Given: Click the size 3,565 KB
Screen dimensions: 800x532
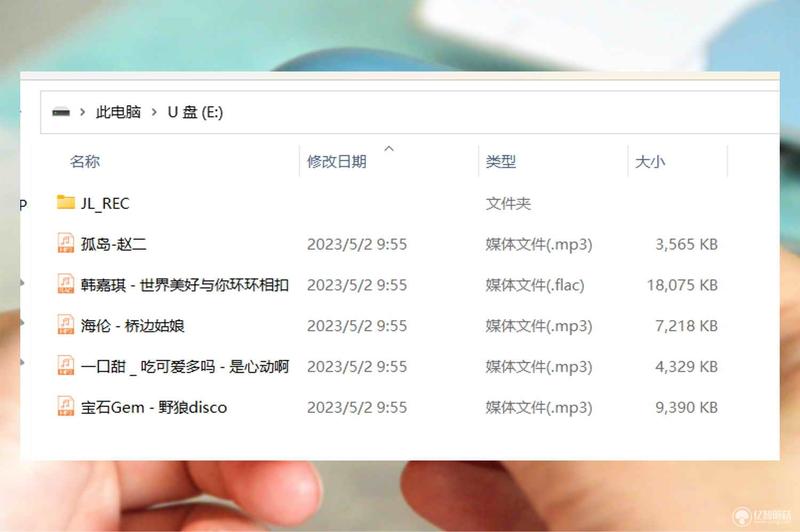Looking at the screenshot, I should 686,244.
